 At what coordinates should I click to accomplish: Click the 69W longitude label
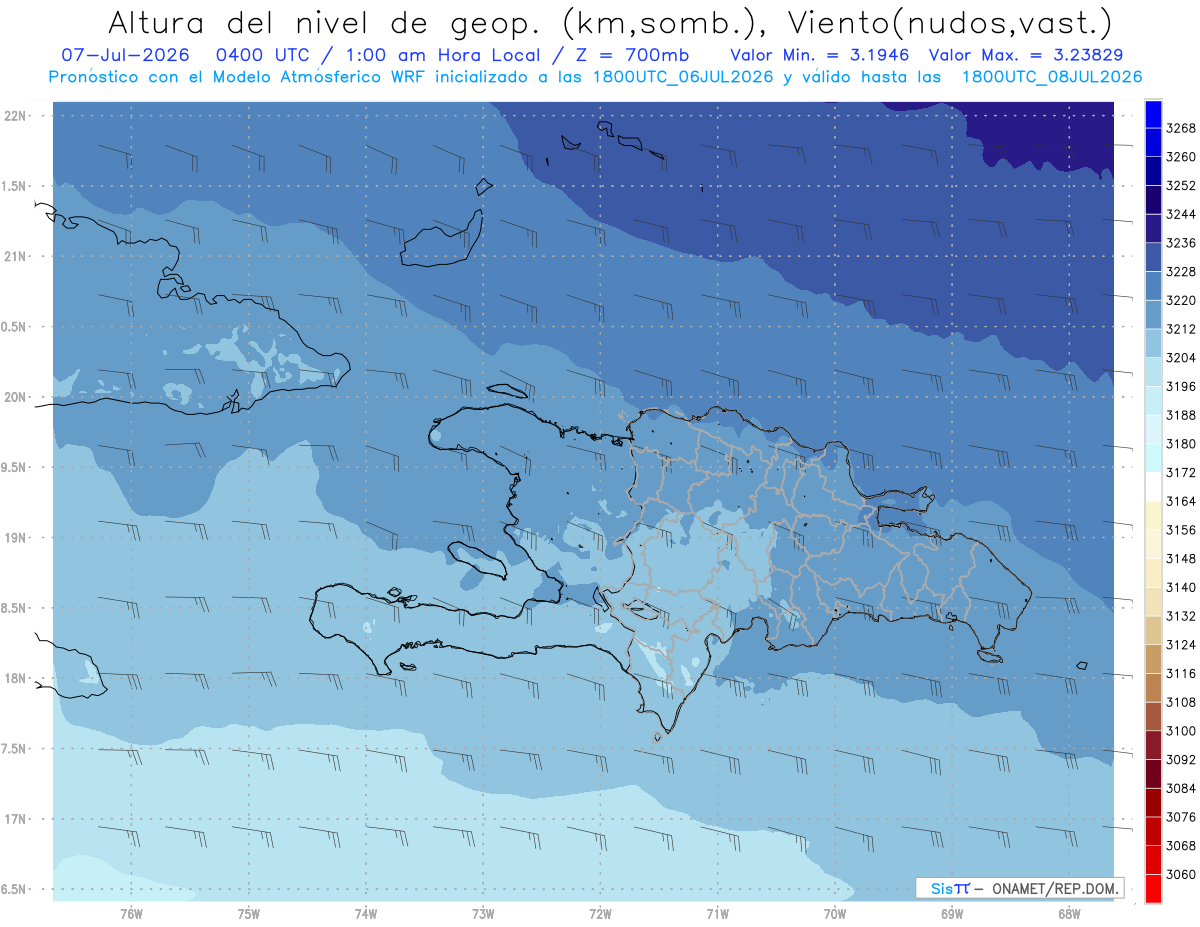[x=952, y=912]
